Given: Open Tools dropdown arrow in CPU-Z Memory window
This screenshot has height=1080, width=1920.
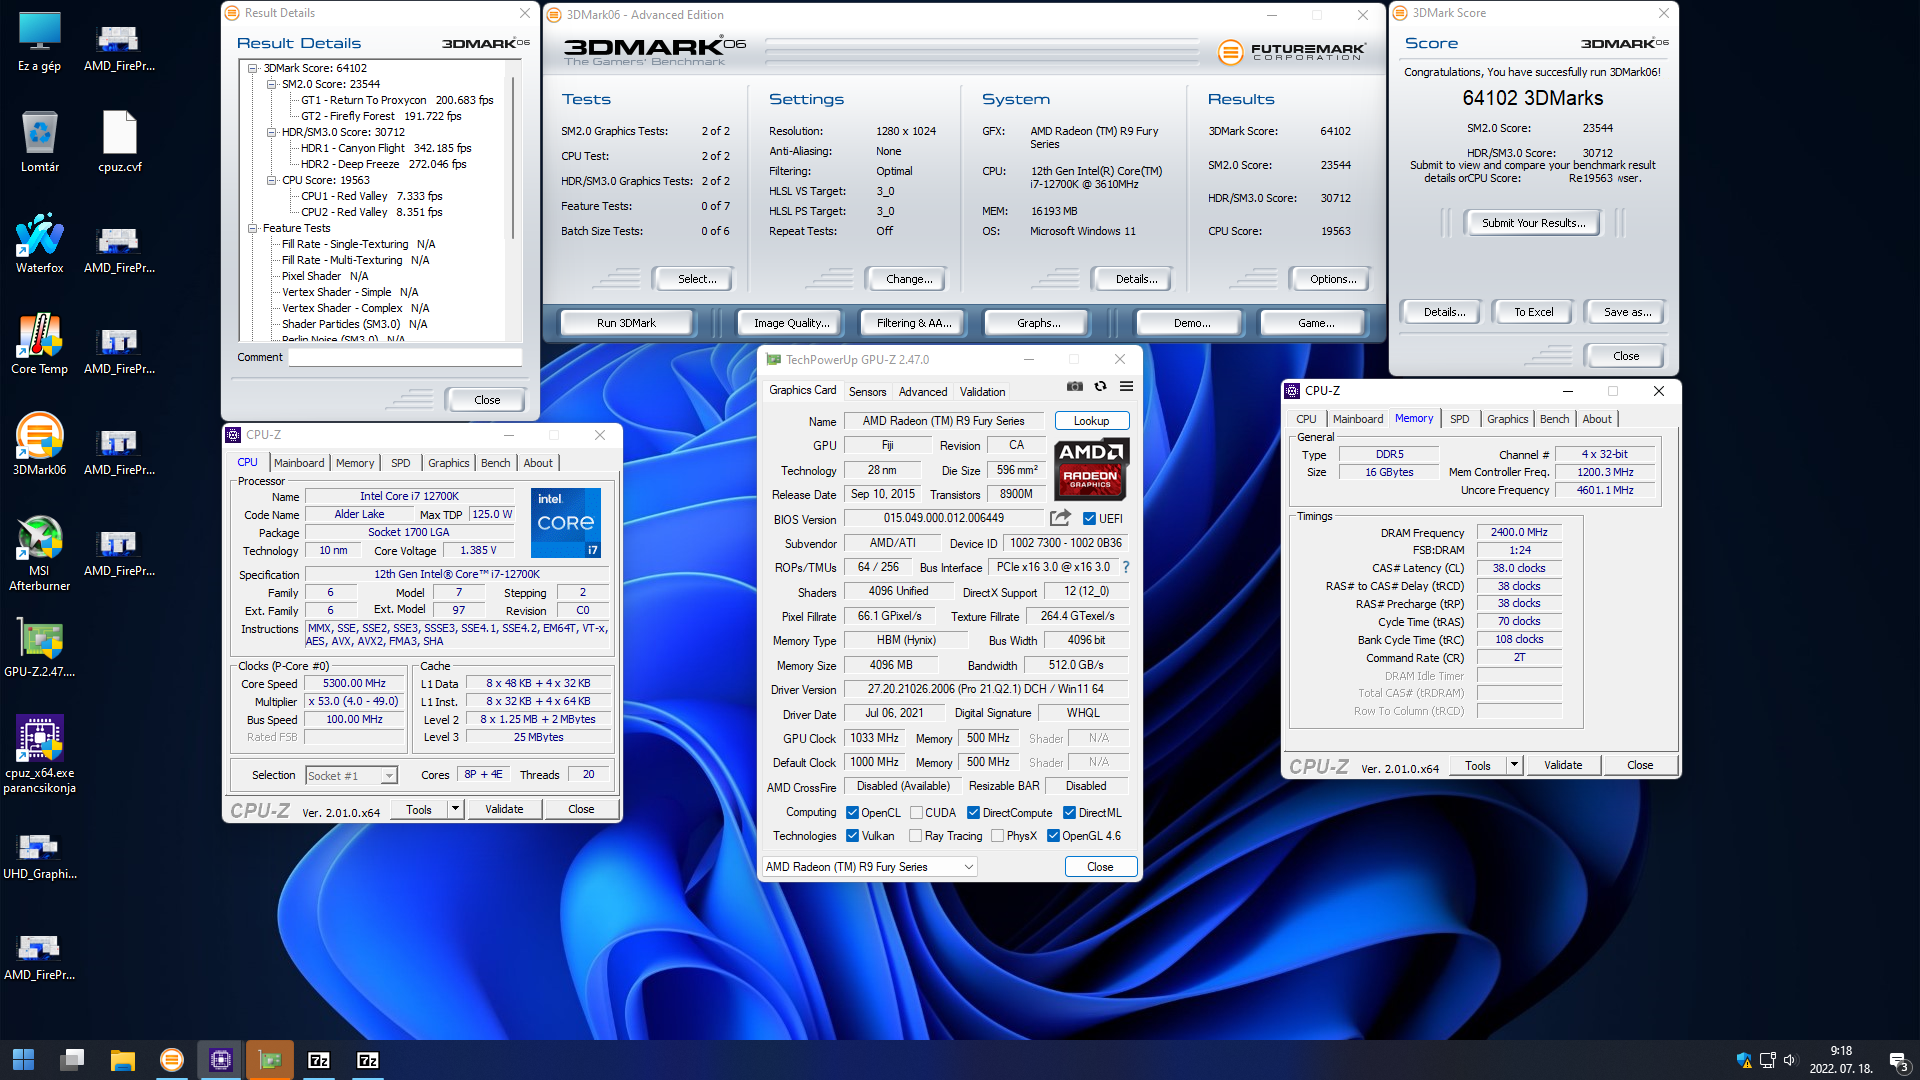Looking at the screenshot, I should tap(1514, 765).
